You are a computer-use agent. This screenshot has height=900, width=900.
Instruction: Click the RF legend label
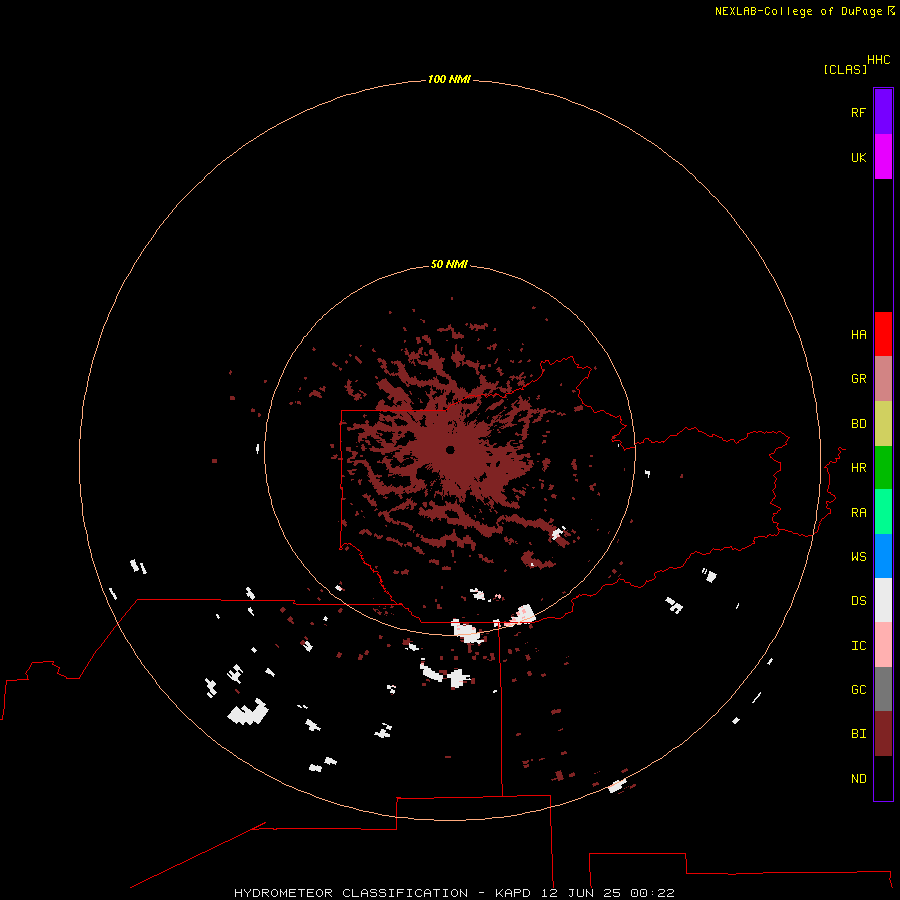click(x=858, y=112)
